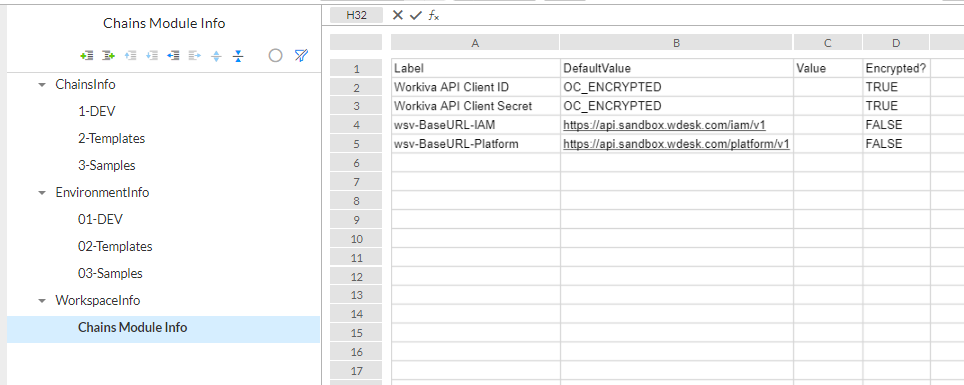Select OC_ENCRYPTED cell in Client ID row
This screenshot has width=964, height=385.
(x=677, y=87)
